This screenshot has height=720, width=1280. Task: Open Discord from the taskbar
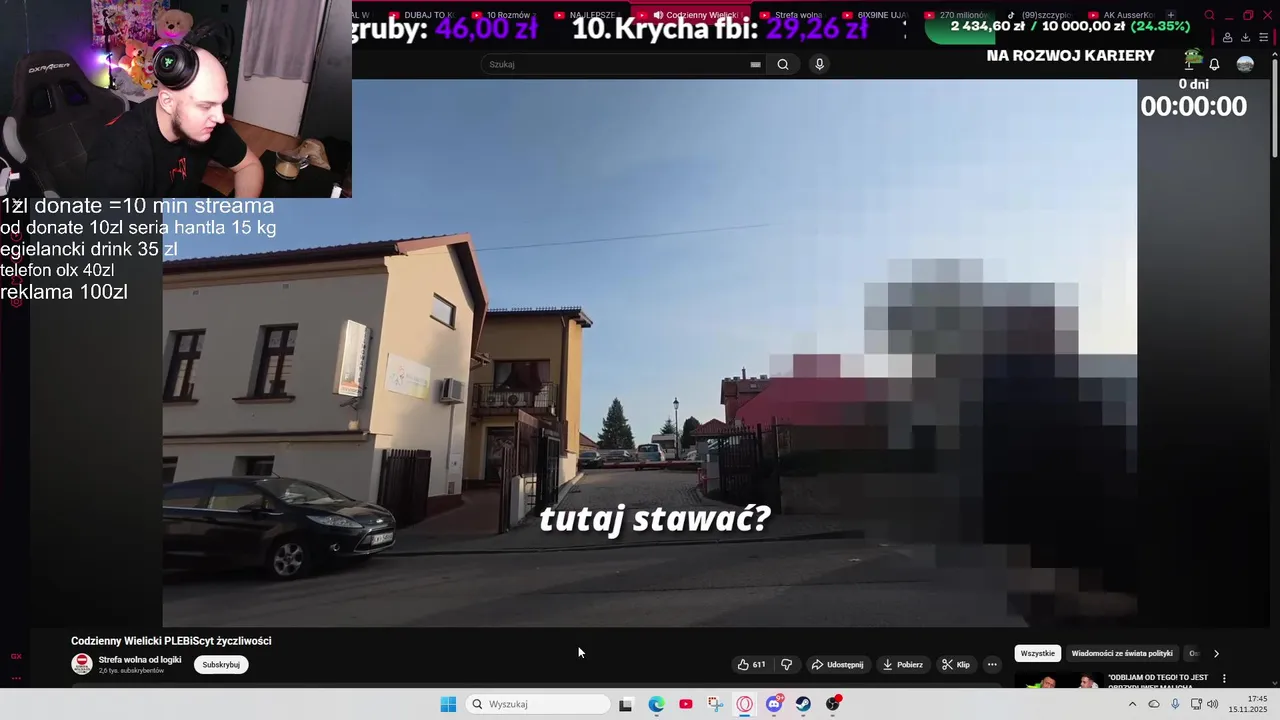click(x=774, y=704)
